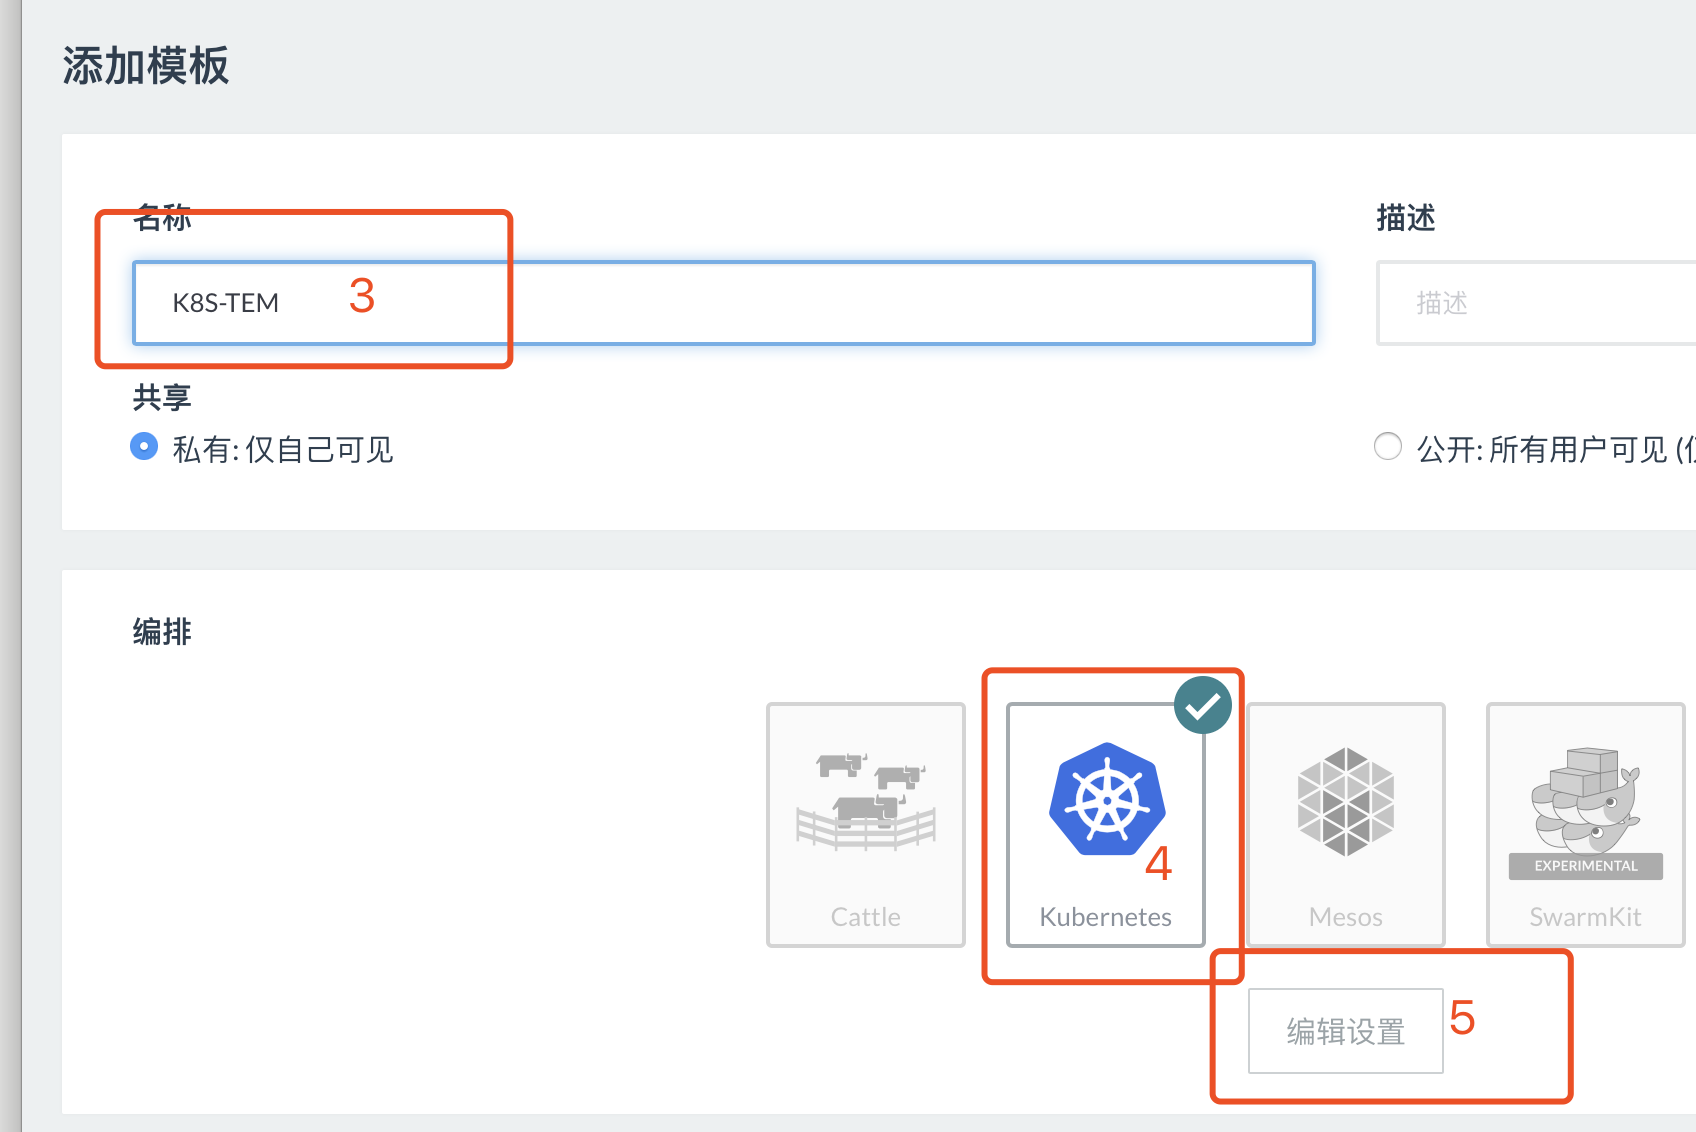Click the 添加模板 page heading
Screen dimensions: 1696x1132
(145, 66)
